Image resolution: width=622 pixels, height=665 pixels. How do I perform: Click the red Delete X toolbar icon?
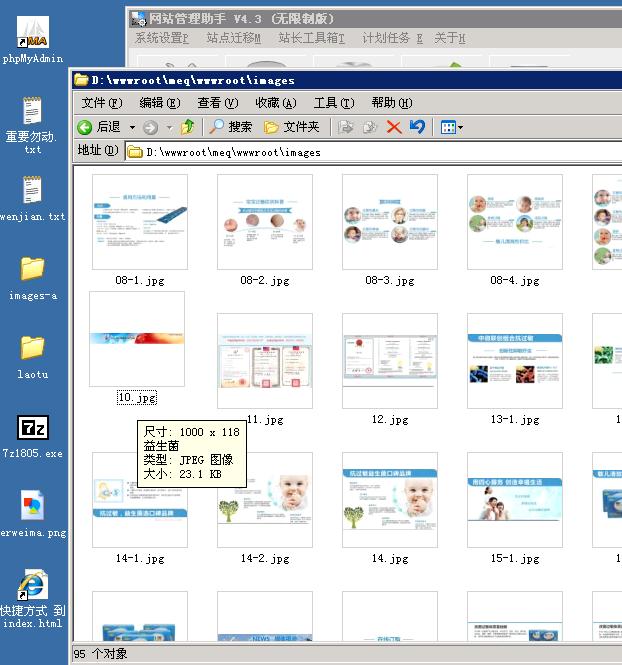(x=394, y=127)
